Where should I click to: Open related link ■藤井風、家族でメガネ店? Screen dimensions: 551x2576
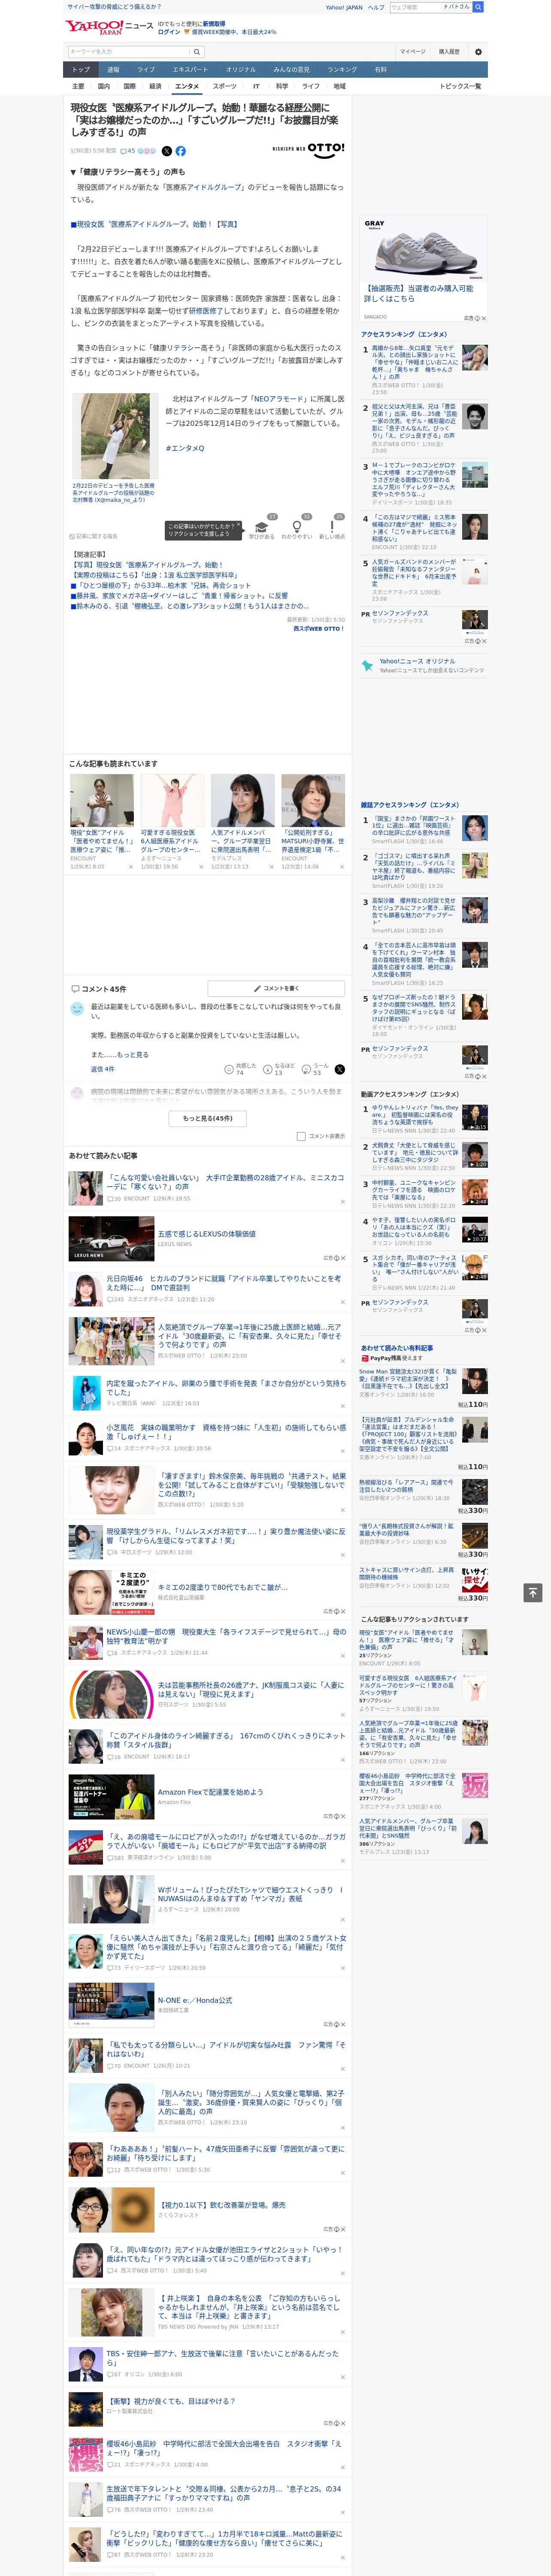(179, 596)
